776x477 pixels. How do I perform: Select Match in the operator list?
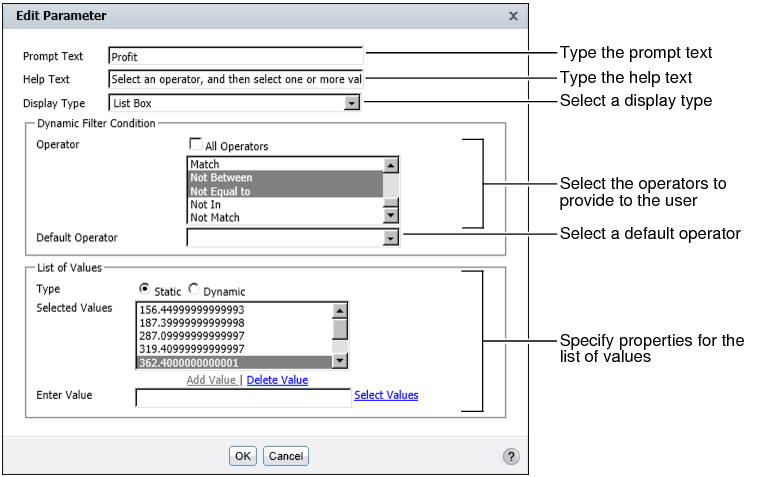(x=286, y=164)
